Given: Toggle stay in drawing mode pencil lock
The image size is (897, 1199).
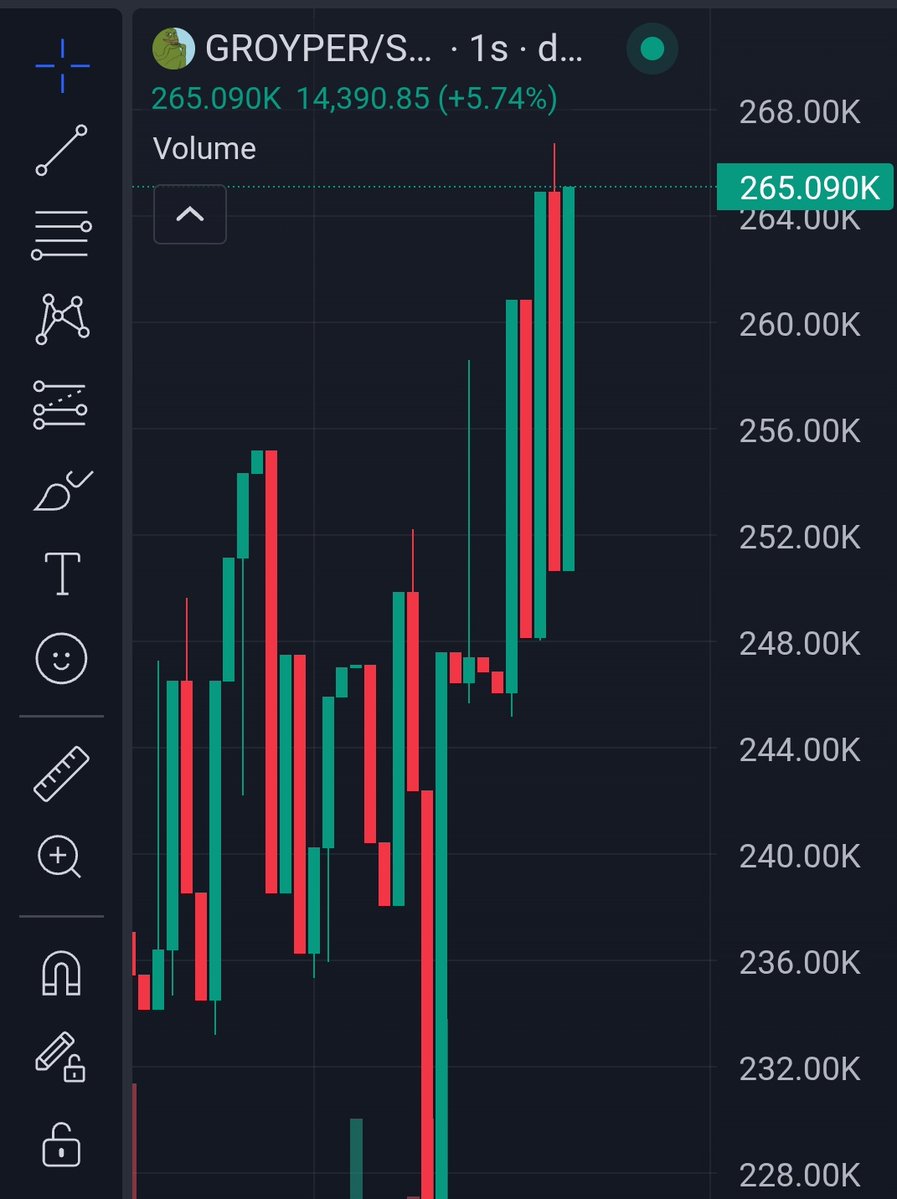Looking at the screenshot, I should point(60,1058).
